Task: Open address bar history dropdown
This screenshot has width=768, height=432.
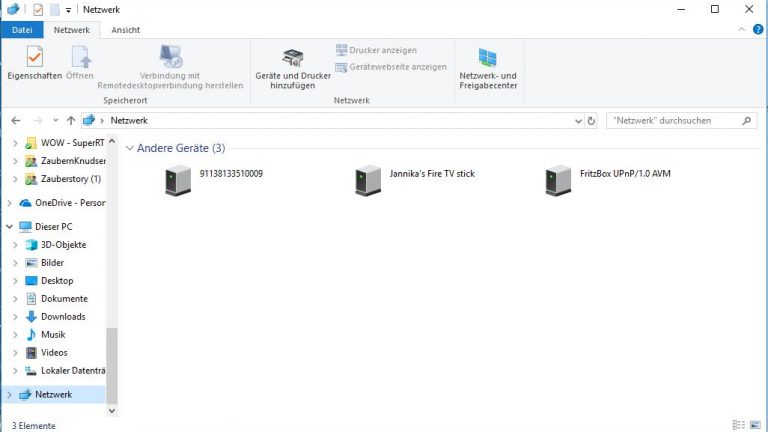Action: point(577,120)
